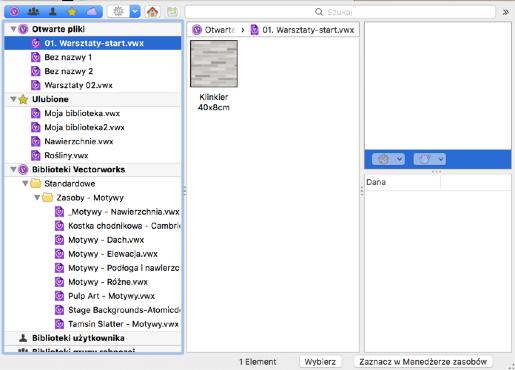This screenshot has width=515, height=370.
Task: Open the gear menu dropdown arrow
Action: pyautogui.click(x=135, y=12)
